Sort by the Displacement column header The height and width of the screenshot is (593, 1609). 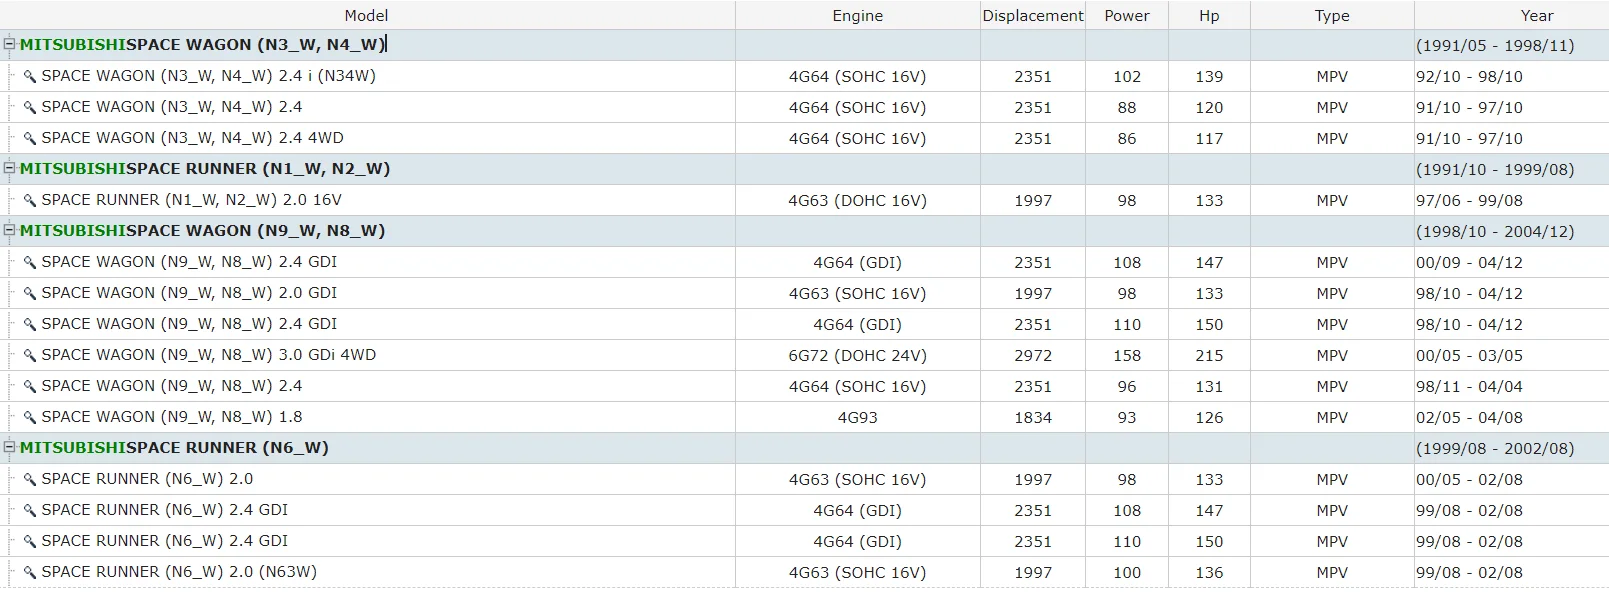[x=1033, y=15]
